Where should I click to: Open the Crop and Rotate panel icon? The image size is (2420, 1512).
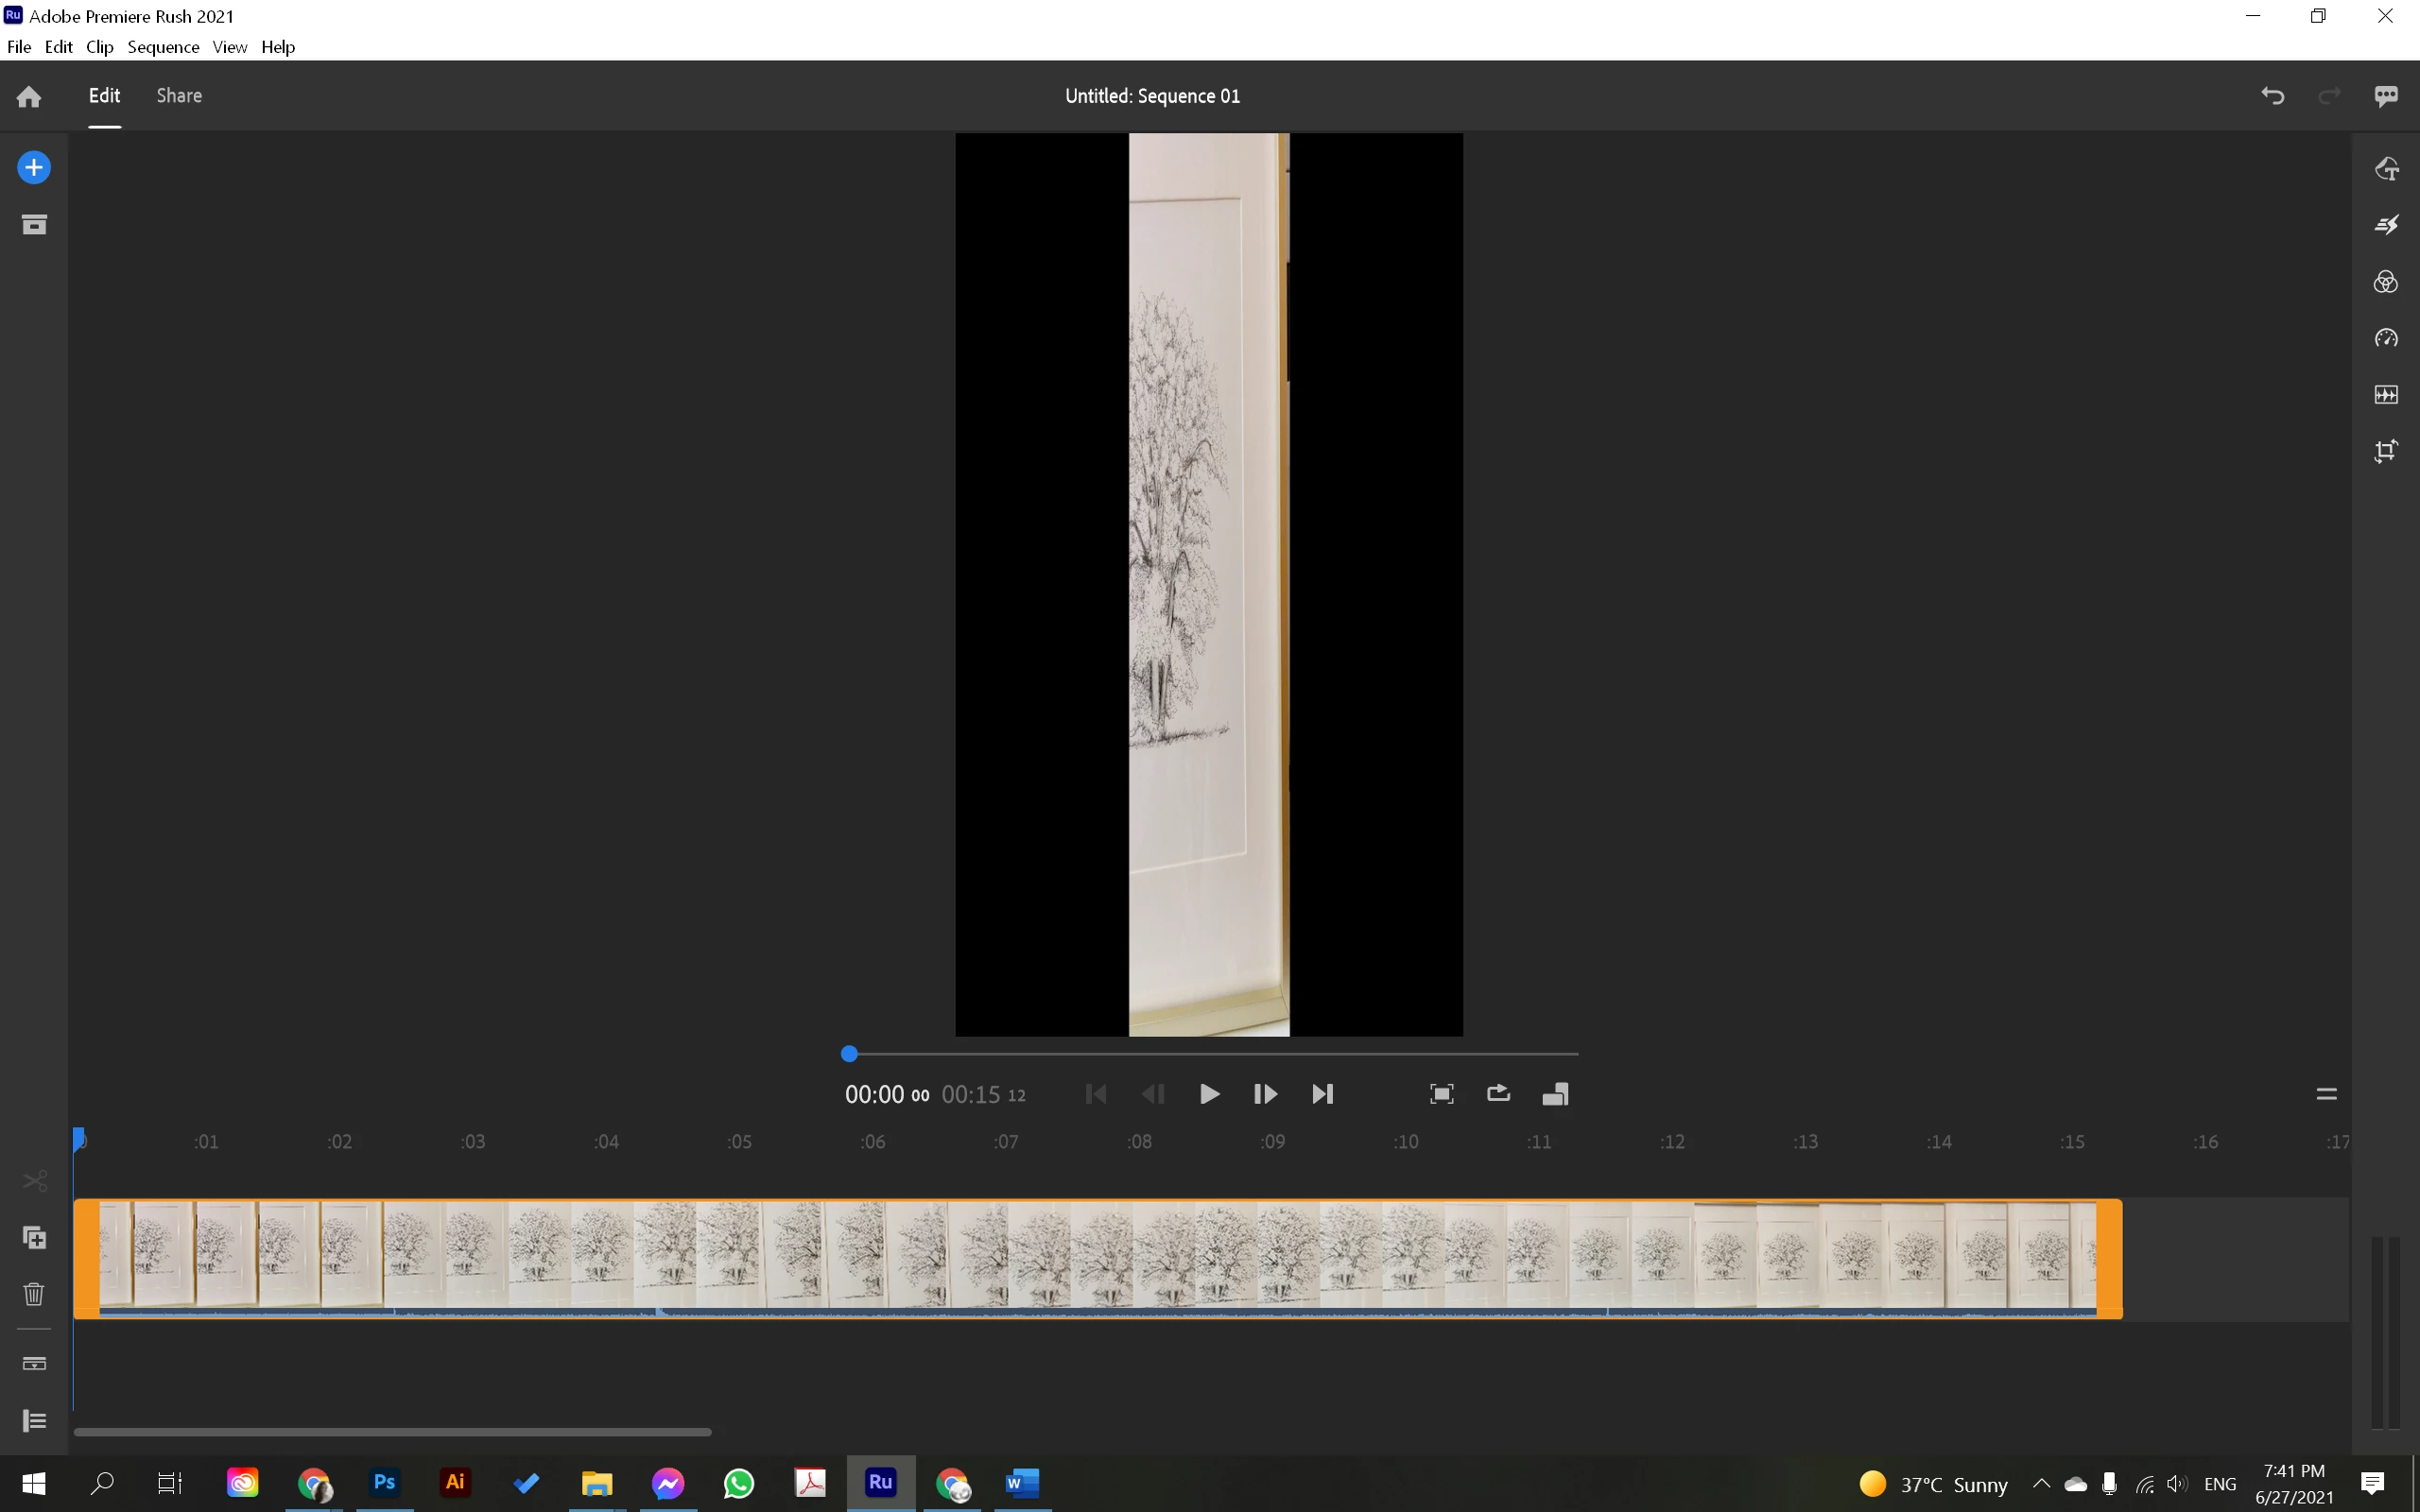coord(2387,451)
